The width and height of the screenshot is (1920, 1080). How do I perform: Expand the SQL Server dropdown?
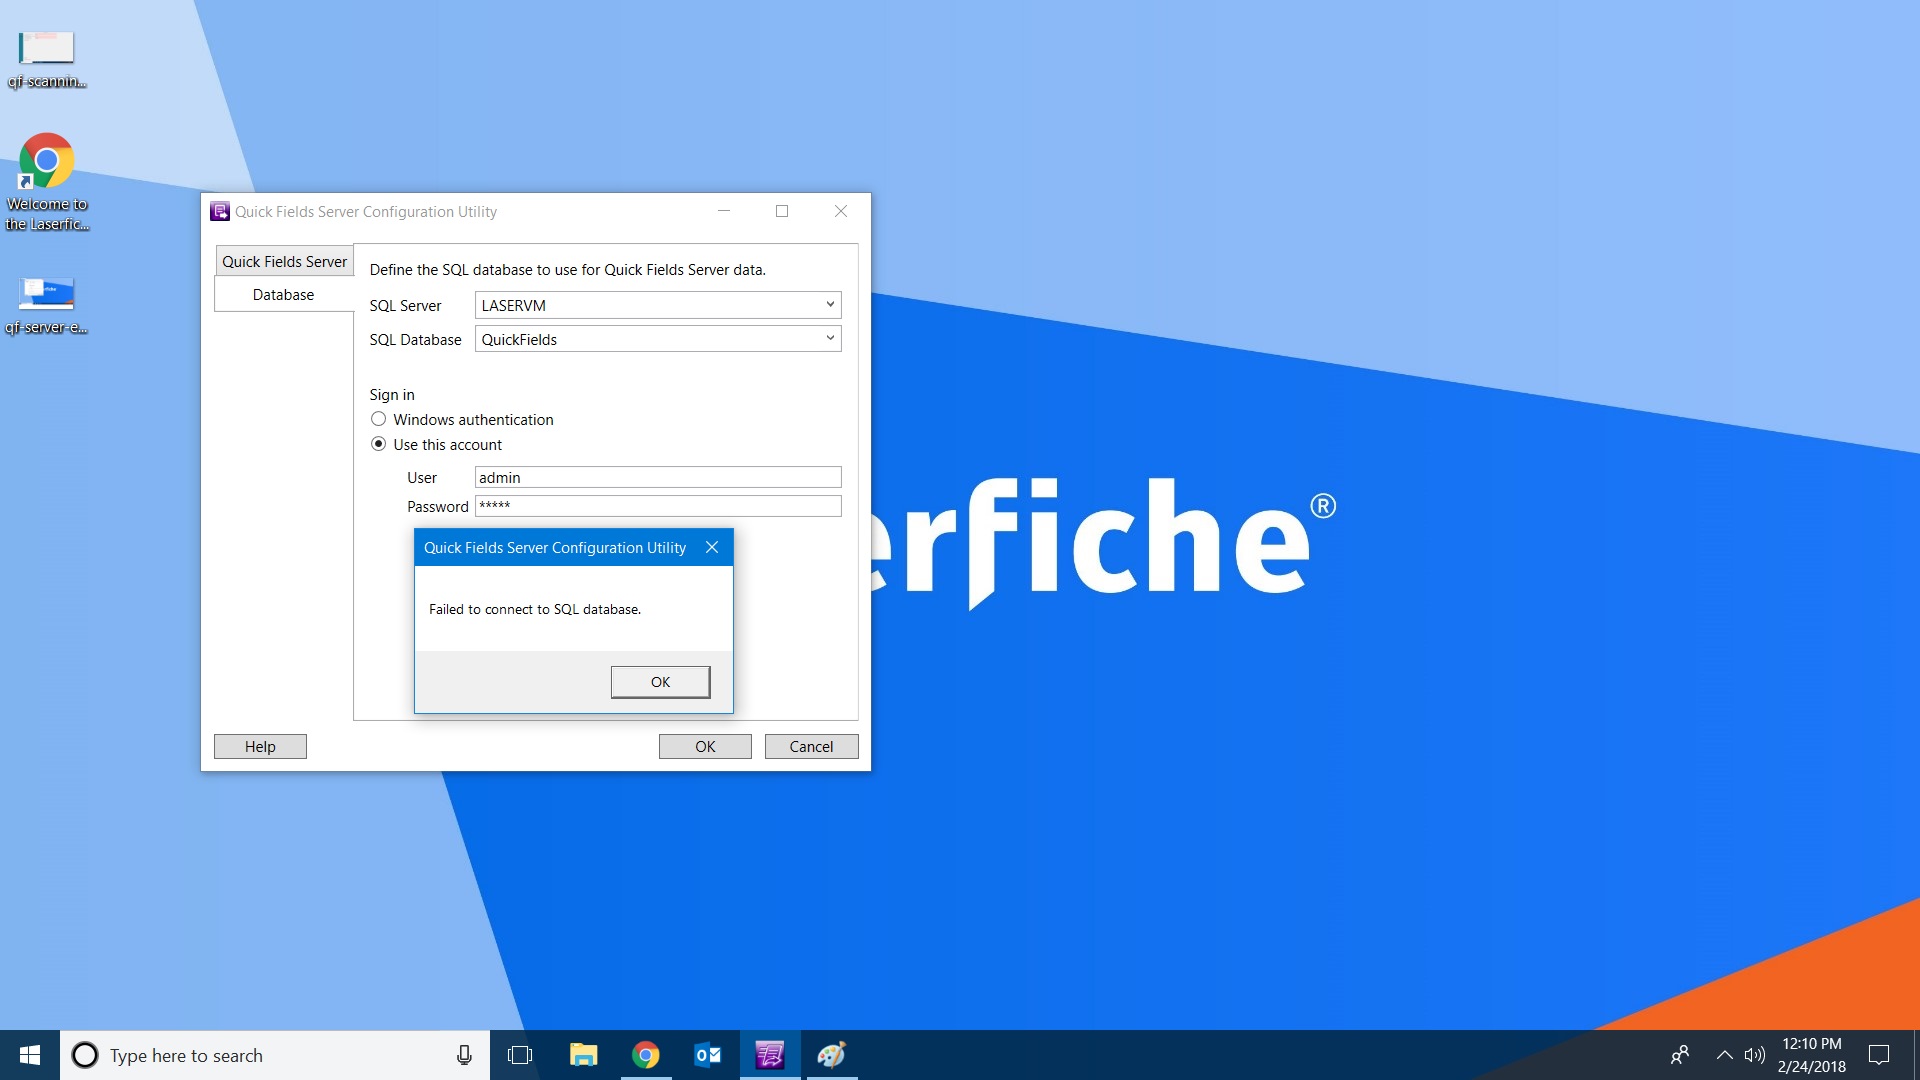point(830,305)
